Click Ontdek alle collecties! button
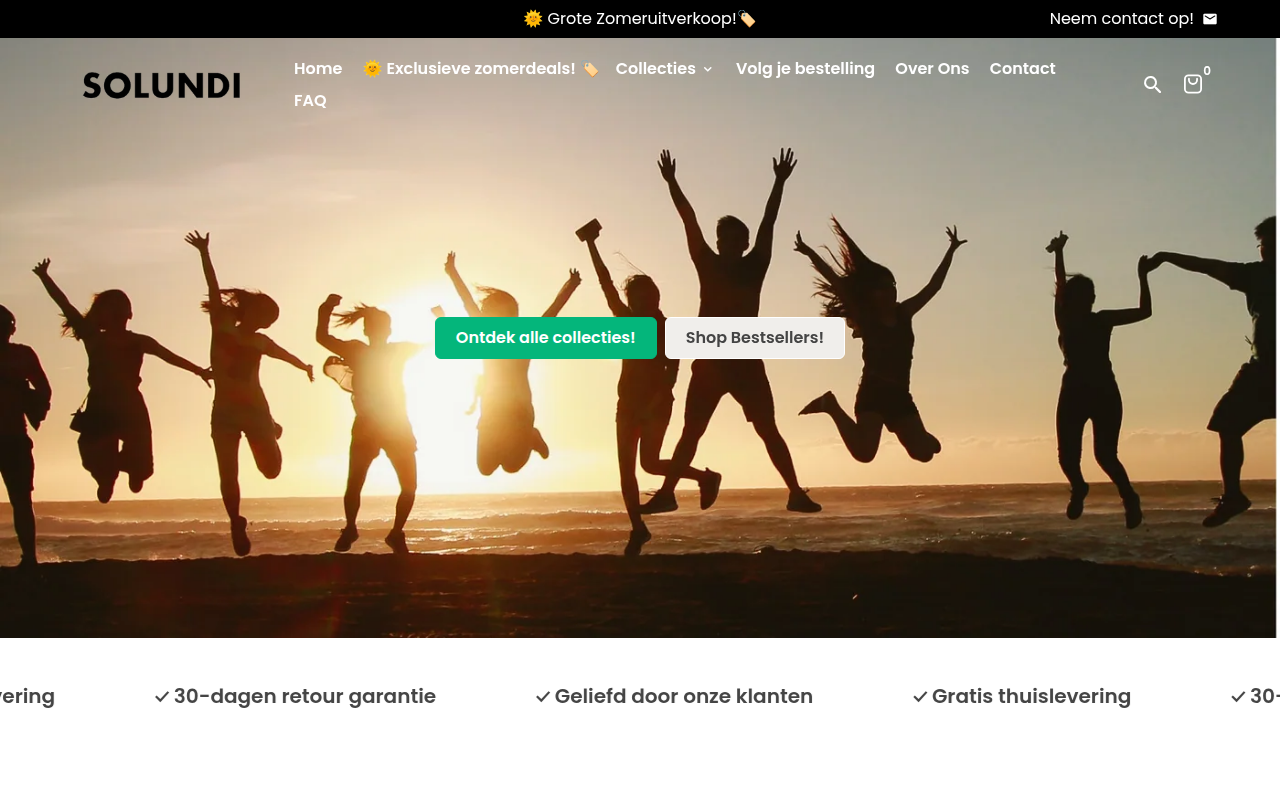 pyautogui.click(x=546, y=338)
